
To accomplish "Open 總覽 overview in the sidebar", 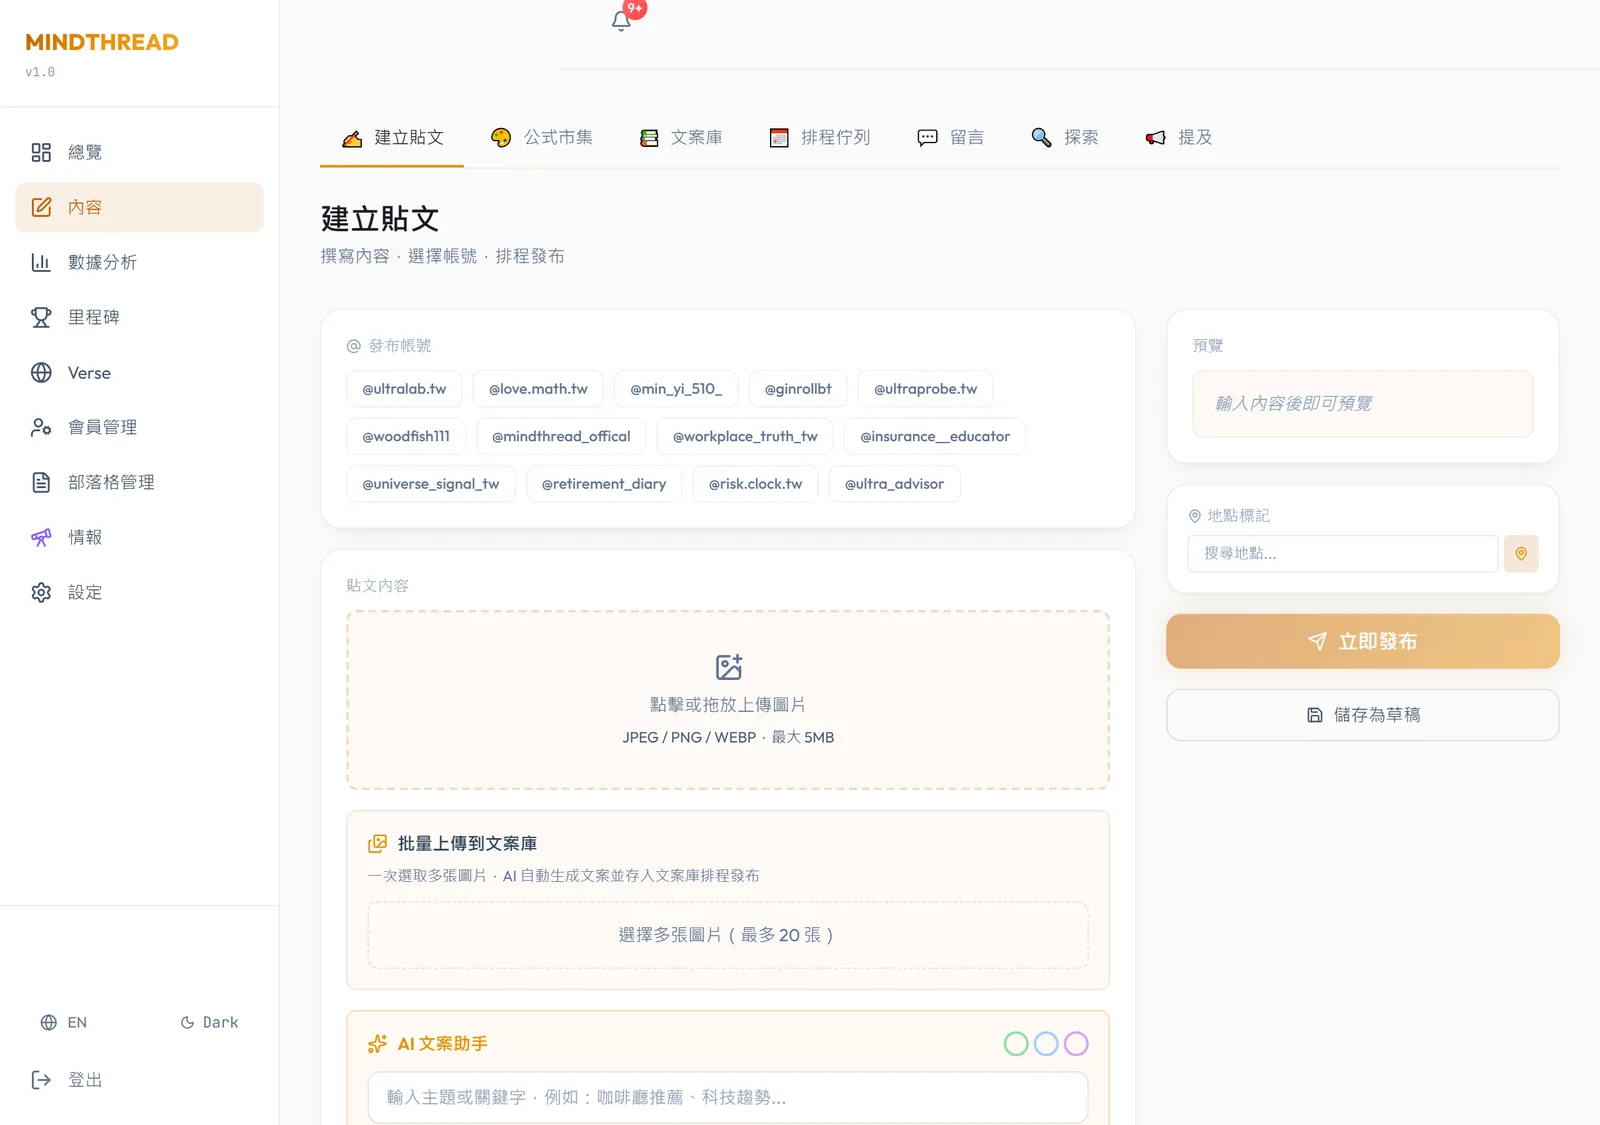I will tap(139, 152).
